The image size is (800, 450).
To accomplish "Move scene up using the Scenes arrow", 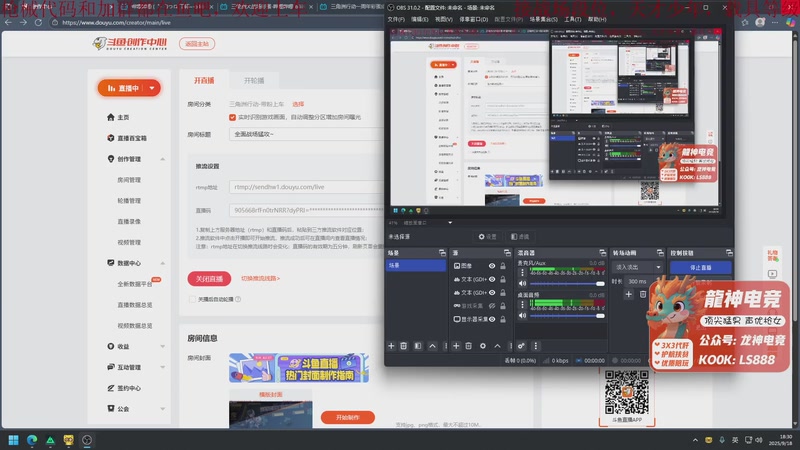I will tap(432, 346).
